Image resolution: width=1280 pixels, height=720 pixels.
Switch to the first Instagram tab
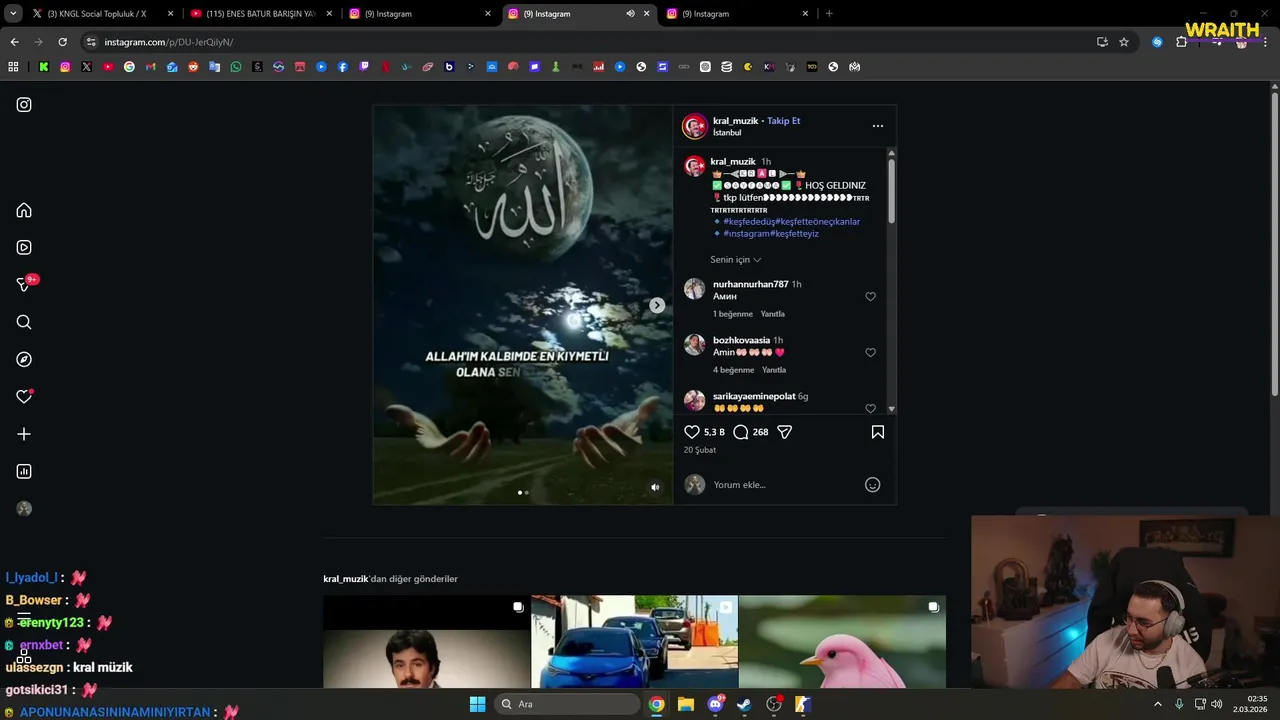coord(419,14)
